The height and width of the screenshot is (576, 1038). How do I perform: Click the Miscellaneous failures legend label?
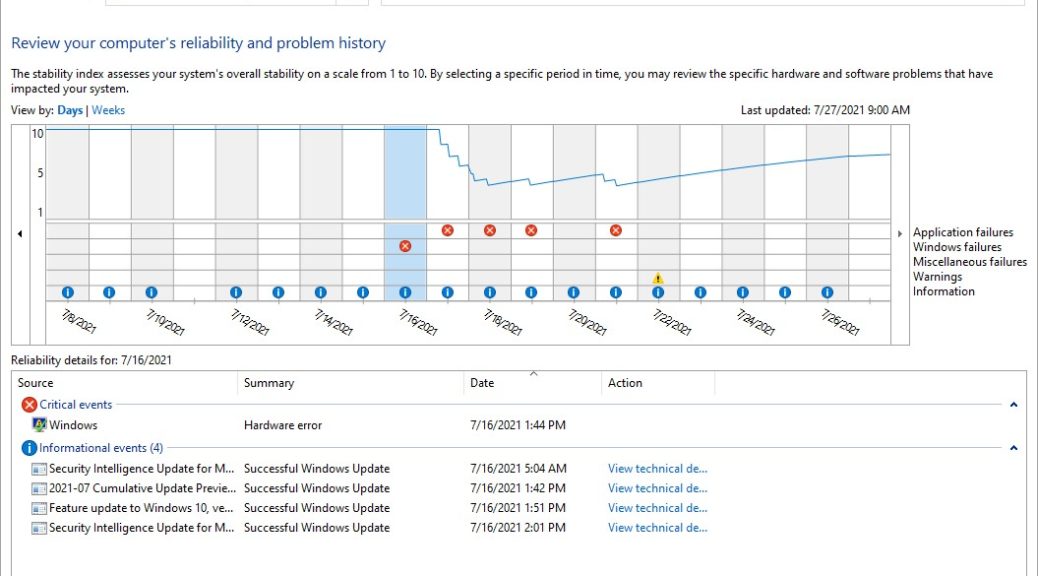coord(970,262)
